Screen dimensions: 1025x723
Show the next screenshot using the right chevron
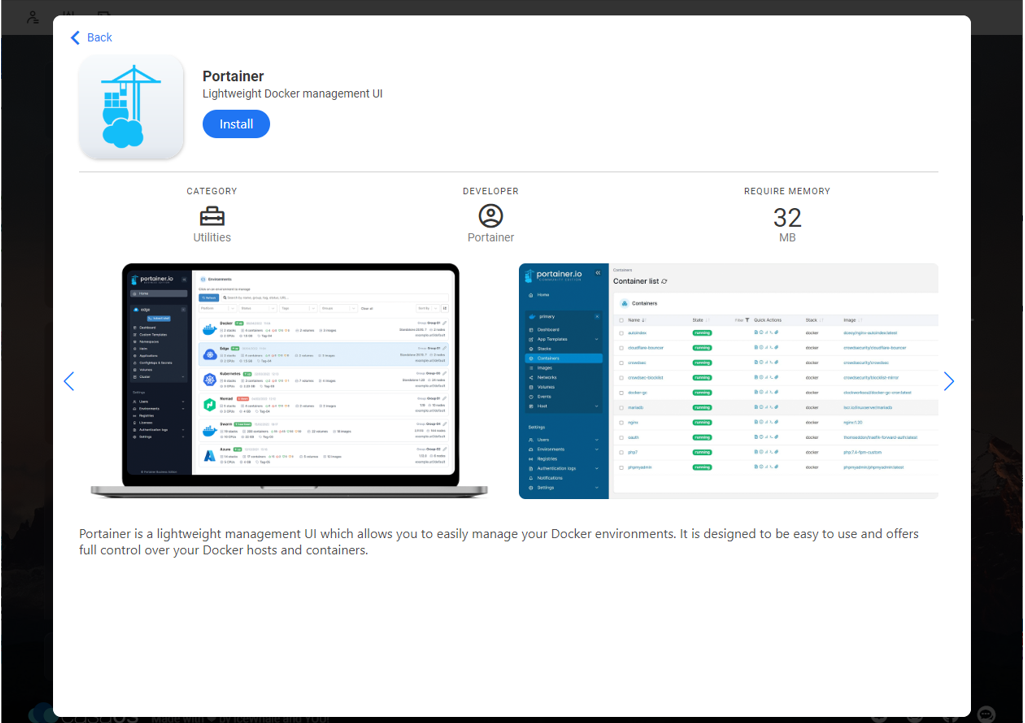point(948,381)
